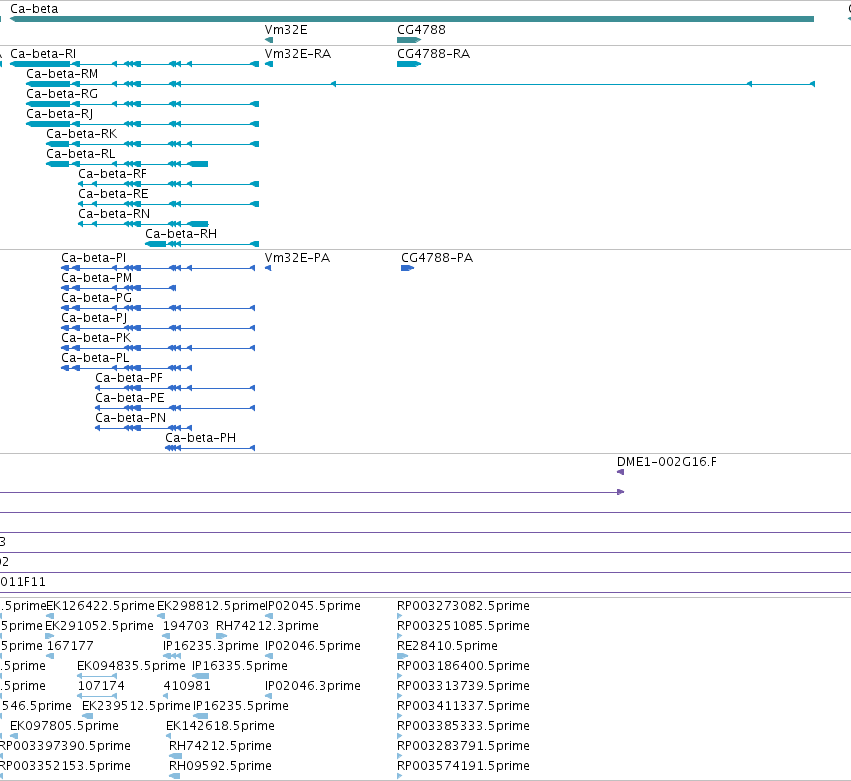Viewport: 851px width, 781px height.
Task: Select EST IP02045.5prime
Action: tap(313, 606)
